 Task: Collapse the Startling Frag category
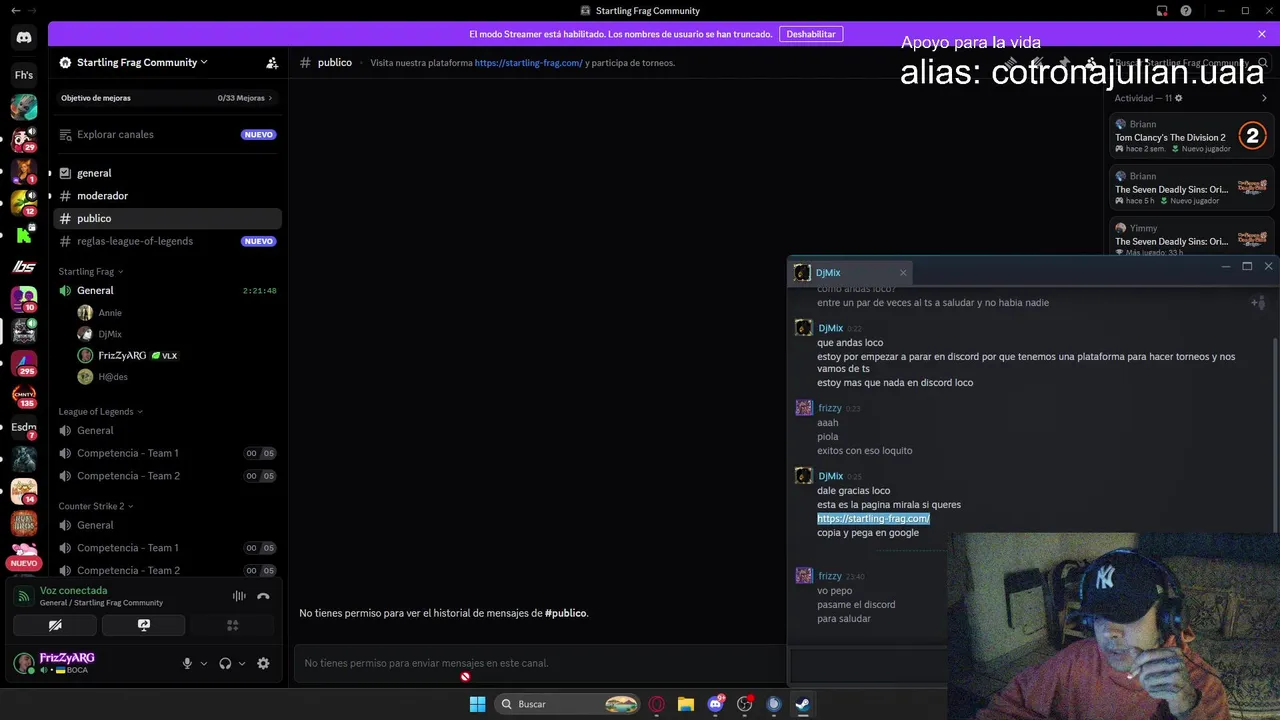tap(91, 271)
